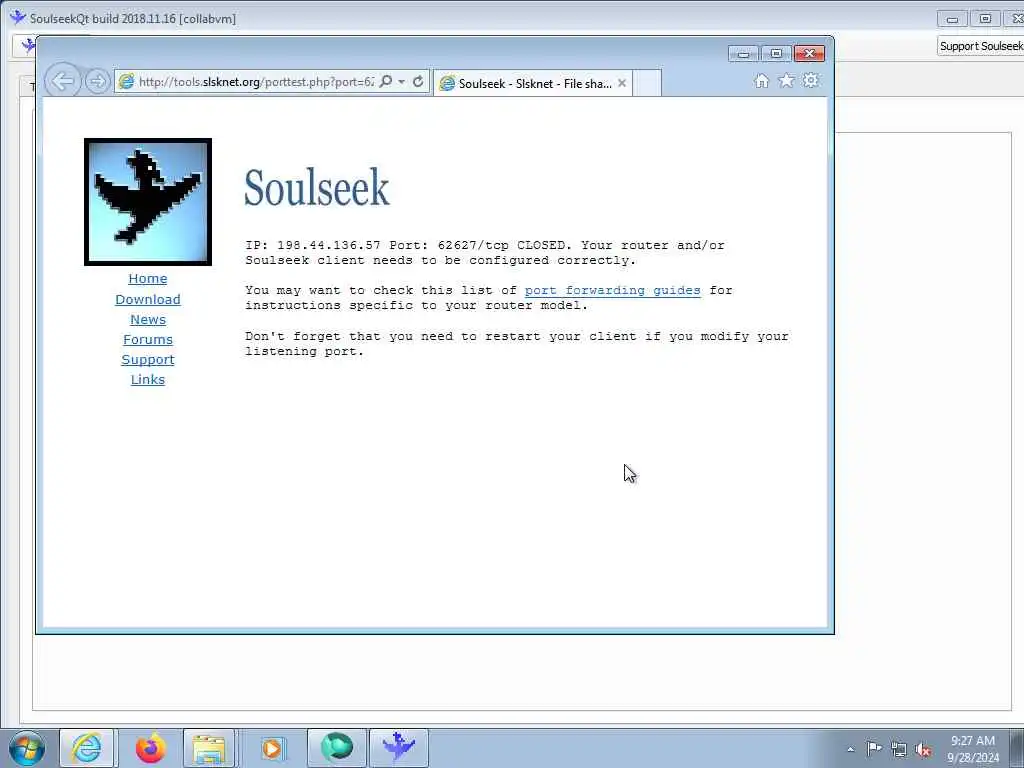Click Support Soulseek button in SoulseekQt window
Screen dimensions: 1024x768
(x=980, y=46)
